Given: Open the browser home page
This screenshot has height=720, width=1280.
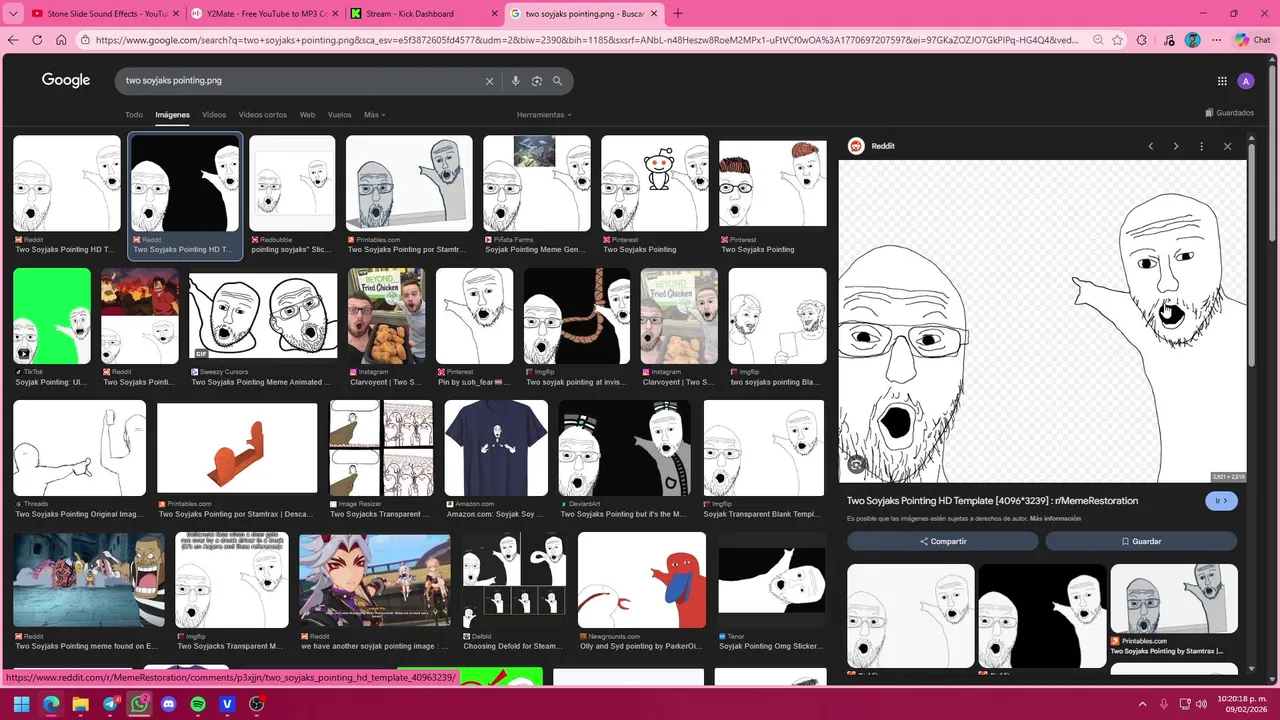Looking at the screenshot, I should coord(61,40).
